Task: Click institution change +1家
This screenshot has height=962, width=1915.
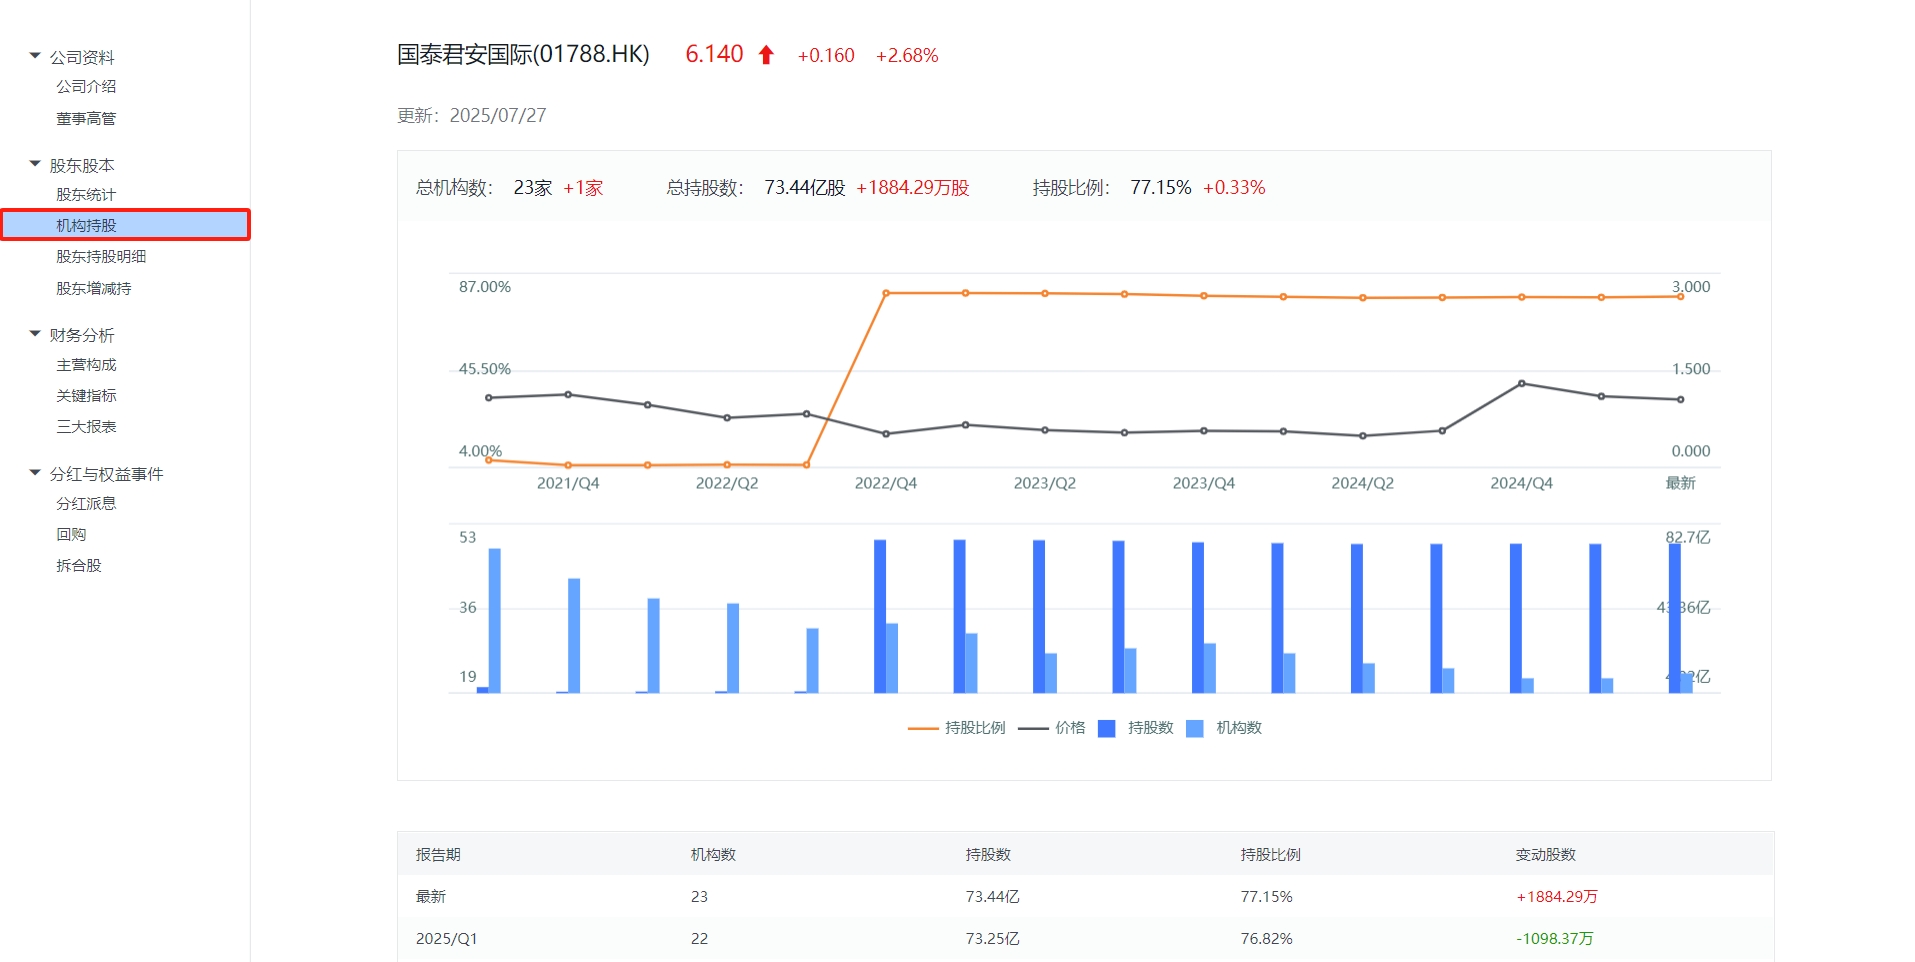Action: (583, 188)
